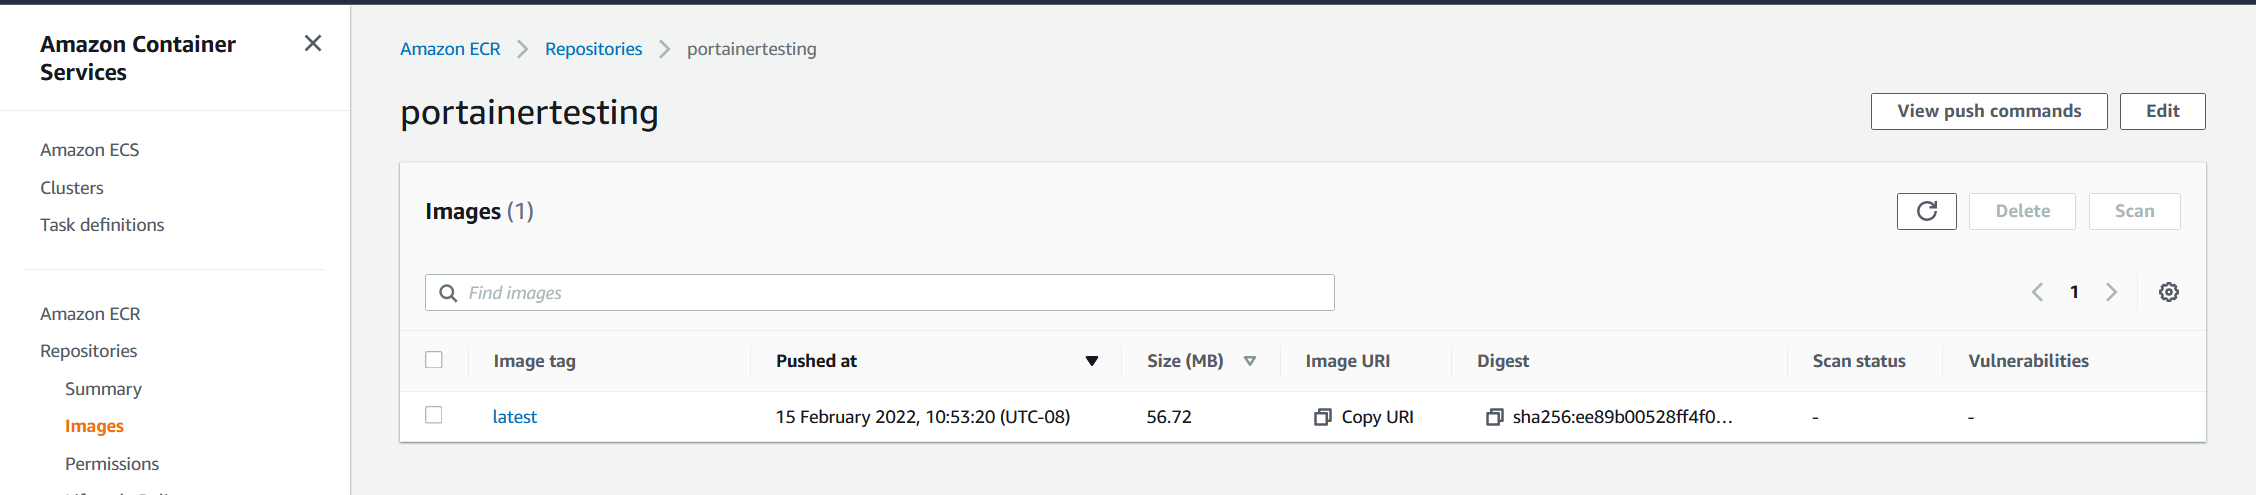
Task: Click the Edit repository button
Action: pos(2162,111)
